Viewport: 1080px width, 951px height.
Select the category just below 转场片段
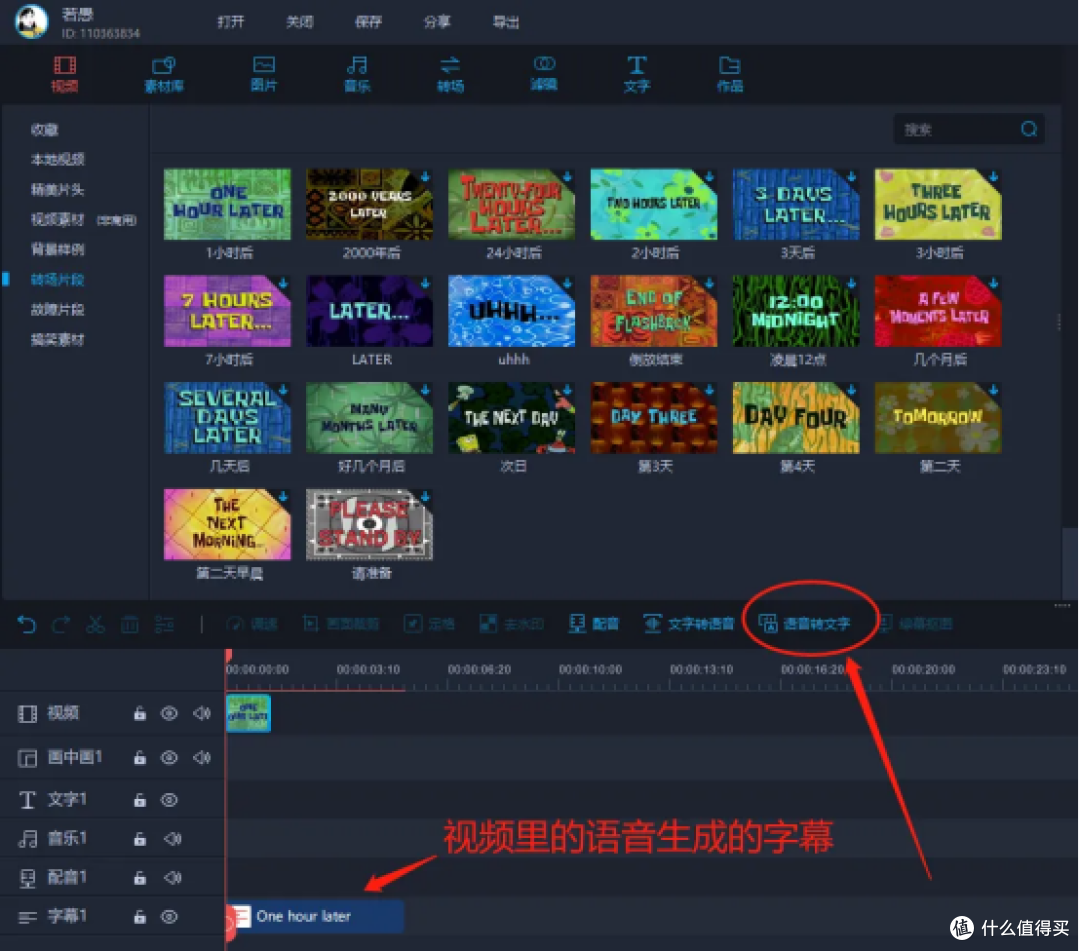click(x=58, y=310)
